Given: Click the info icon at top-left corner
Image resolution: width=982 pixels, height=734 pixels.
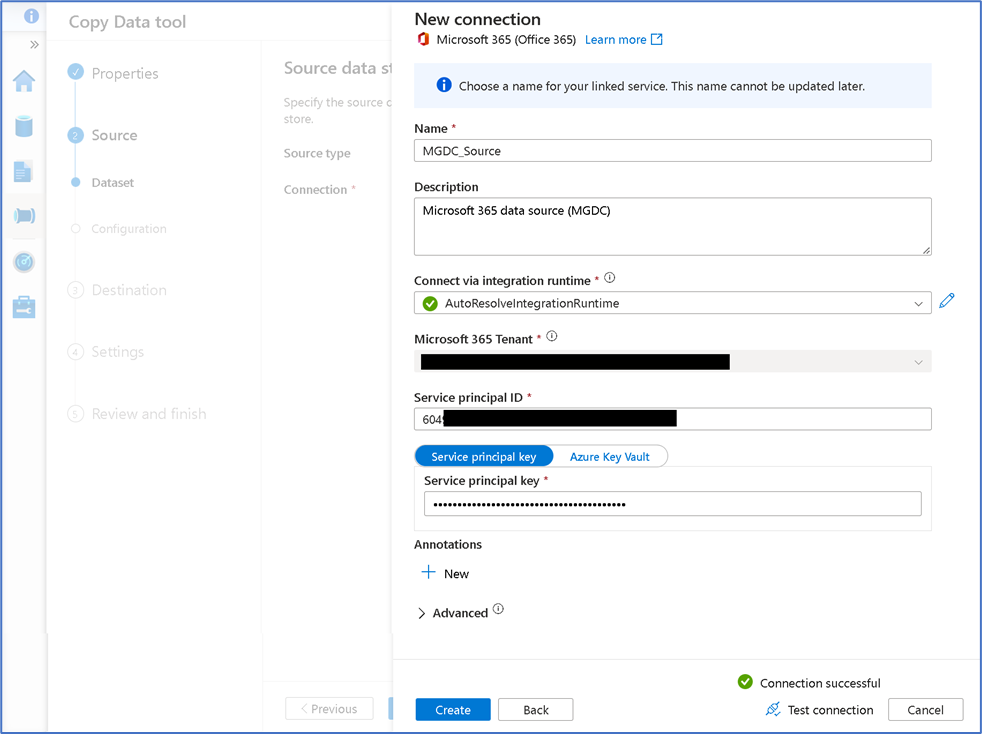Looking at the screenshot, I should pos(31,16).
